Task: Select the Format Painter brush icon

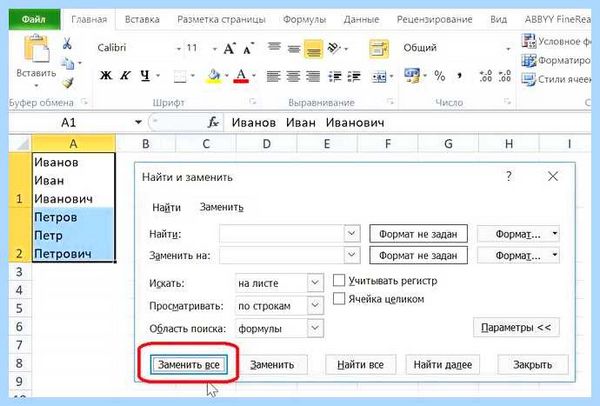Action: coord(68,82)
